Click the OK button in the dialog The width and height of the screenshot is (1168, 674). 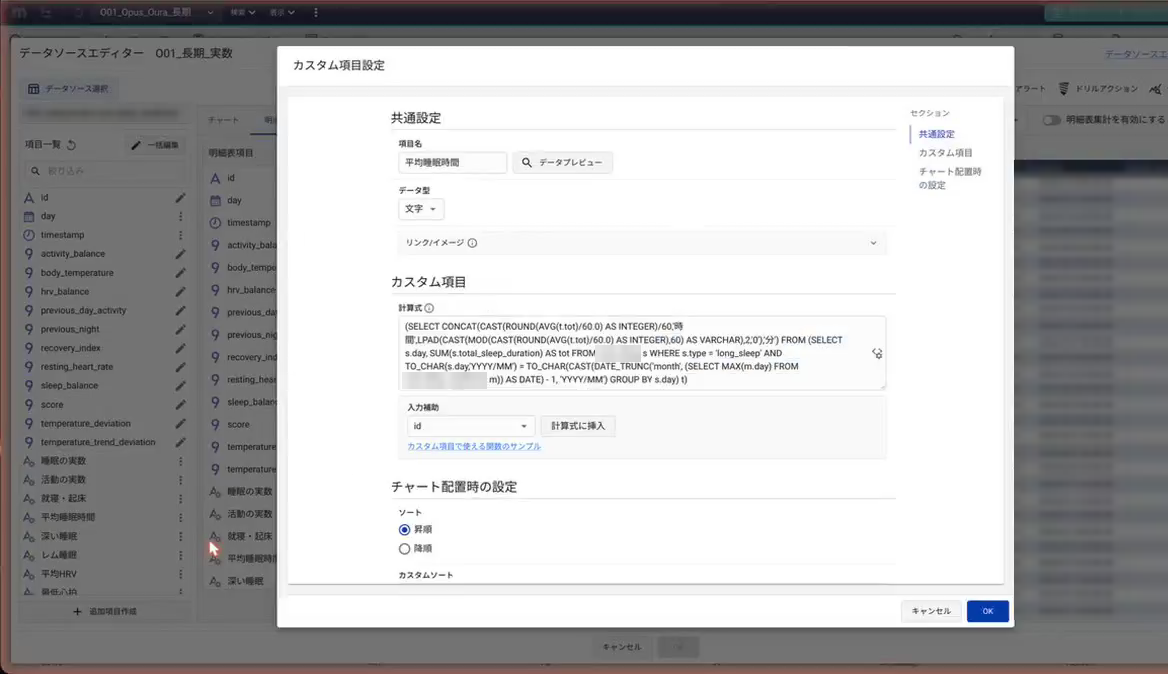(x=988, y=611)
